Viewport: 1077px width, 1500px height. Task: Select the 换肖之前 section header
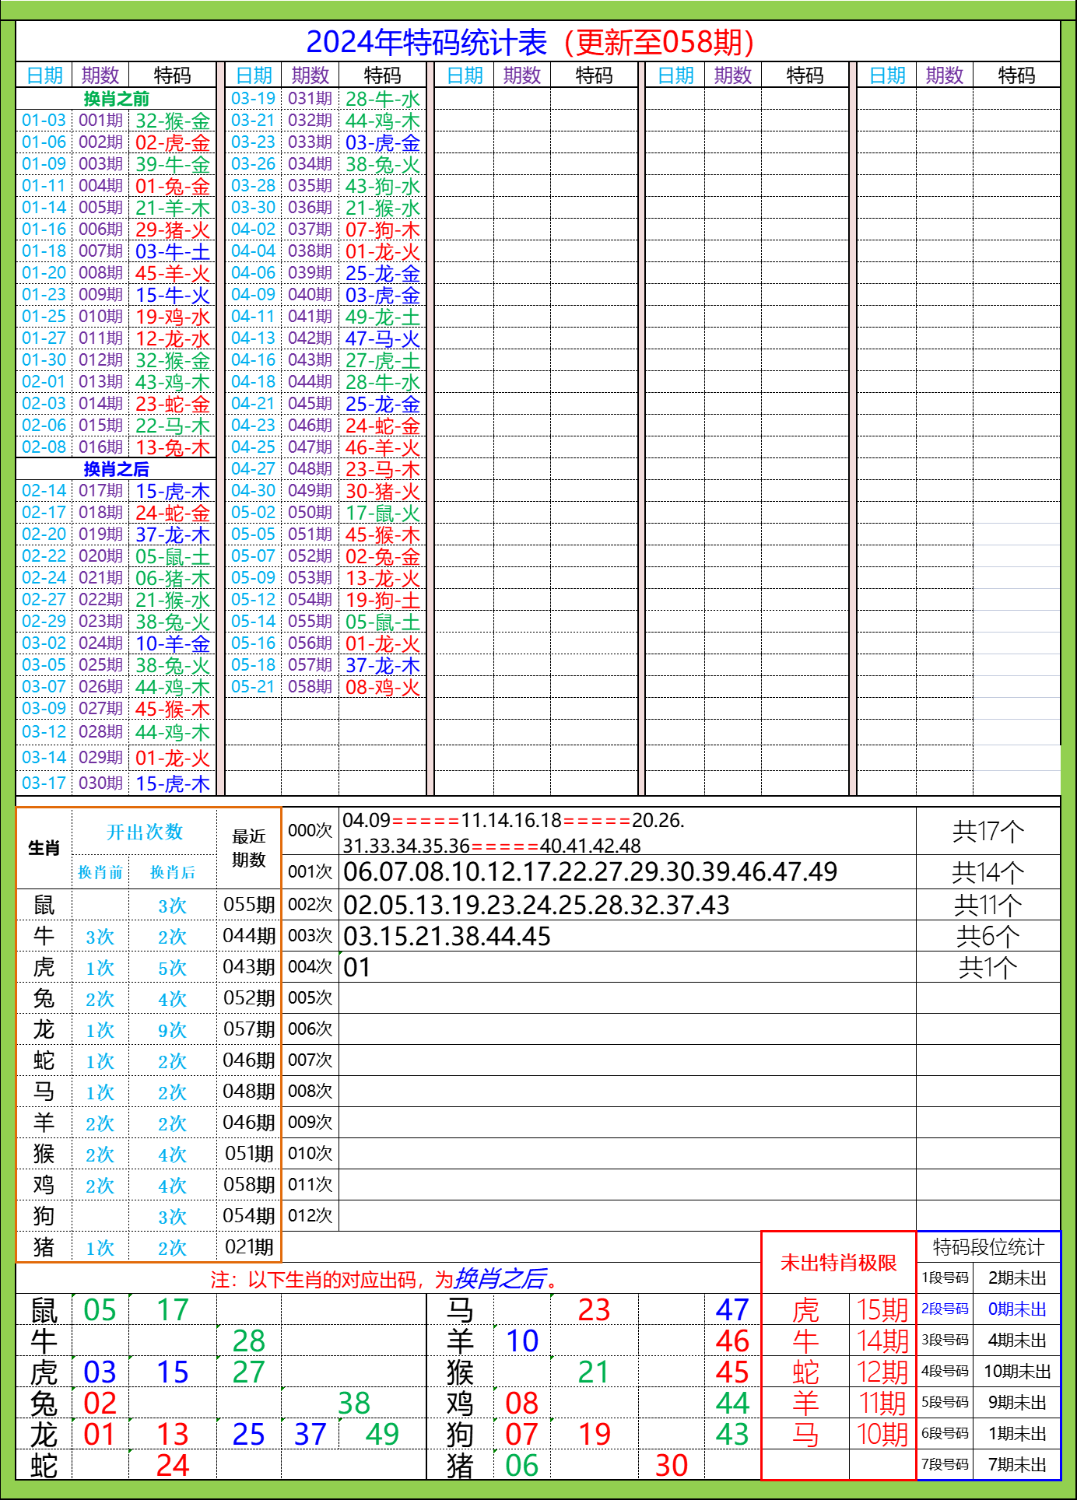click(x=117, y=97)
